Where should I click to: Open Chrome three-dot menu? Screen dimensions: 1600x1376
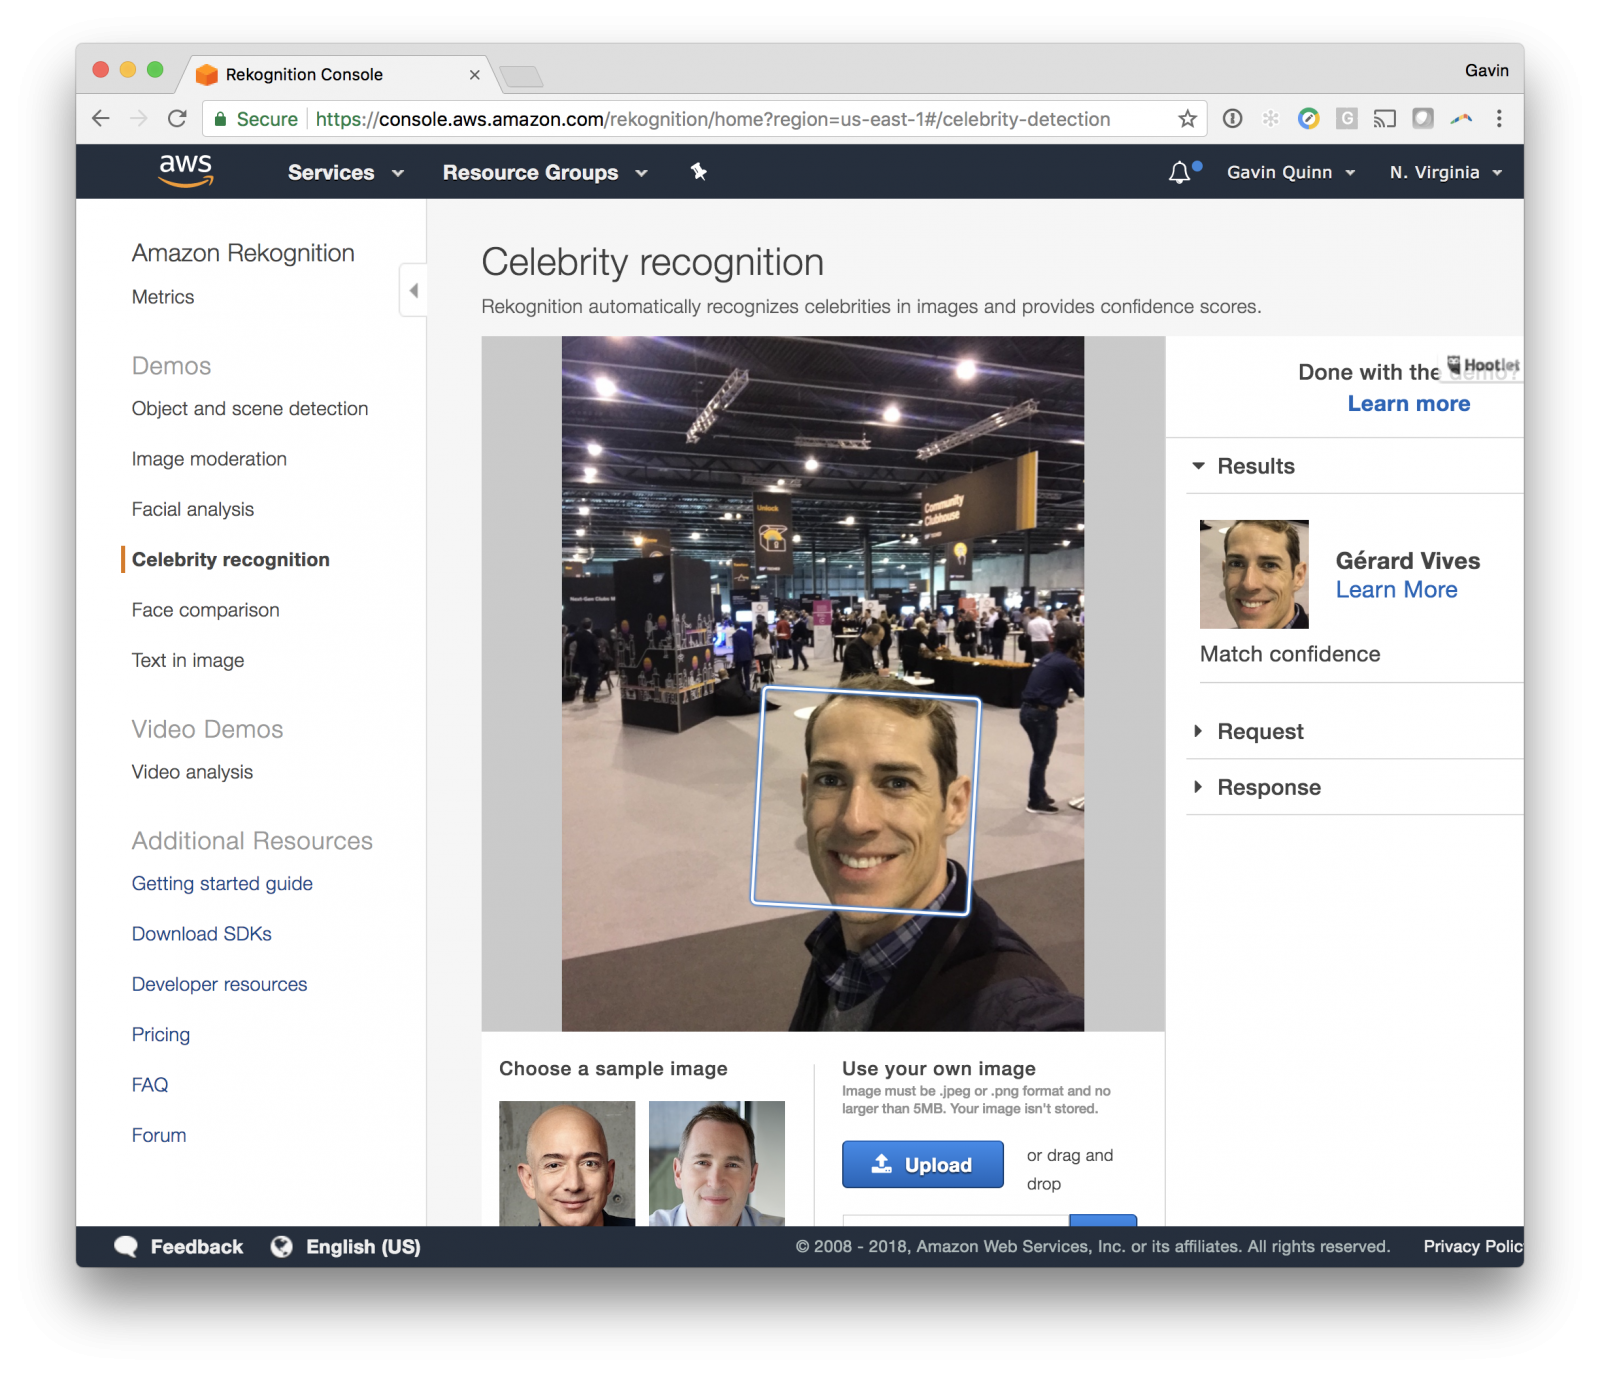click(x=1499, y=119)
